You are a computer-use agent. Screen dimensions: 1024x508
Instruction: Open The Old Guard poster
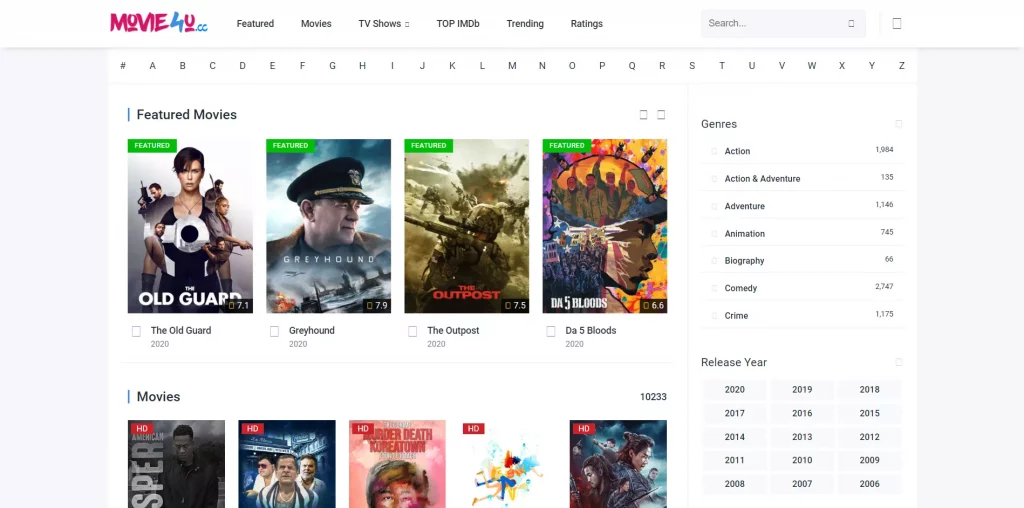[x=190, y=226]
